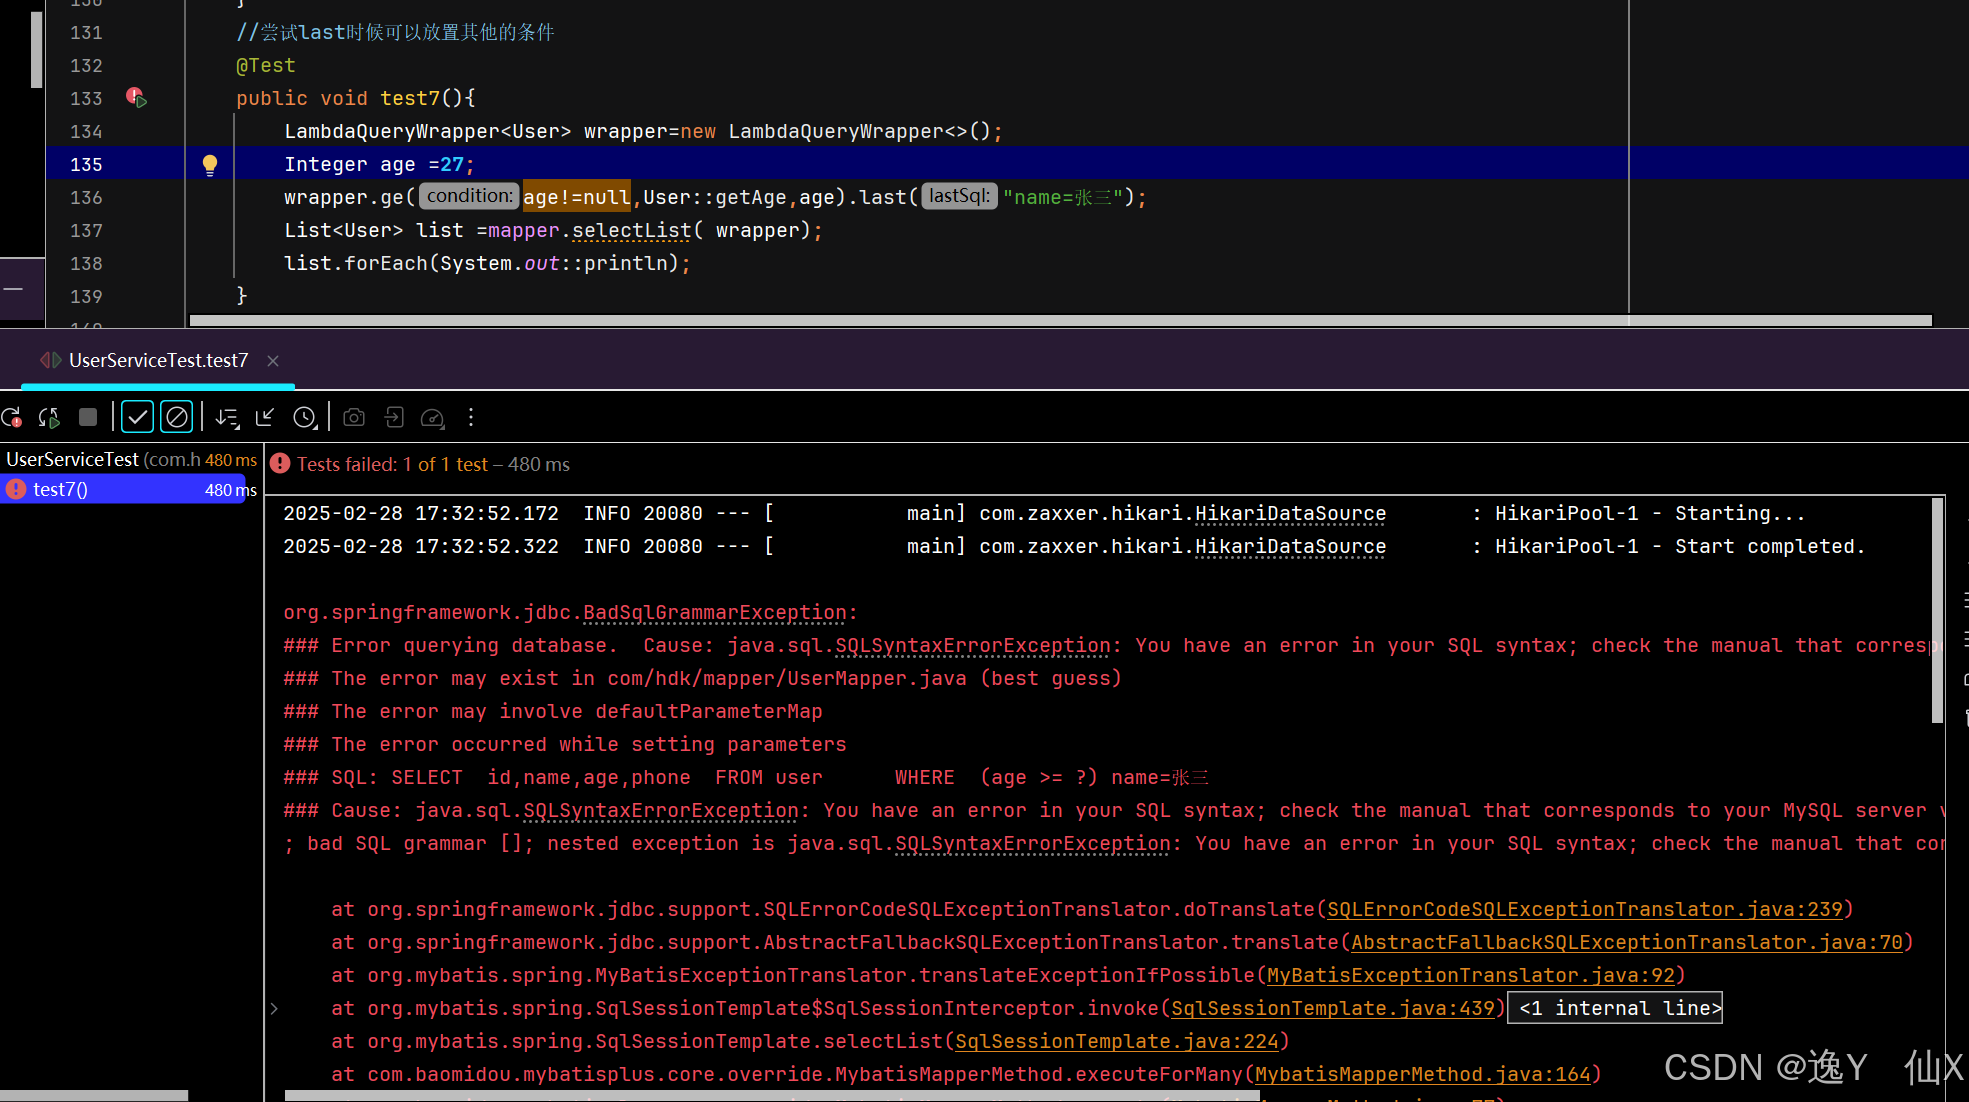
Task: Rerun the failed tests
Action: pos(12,417)
